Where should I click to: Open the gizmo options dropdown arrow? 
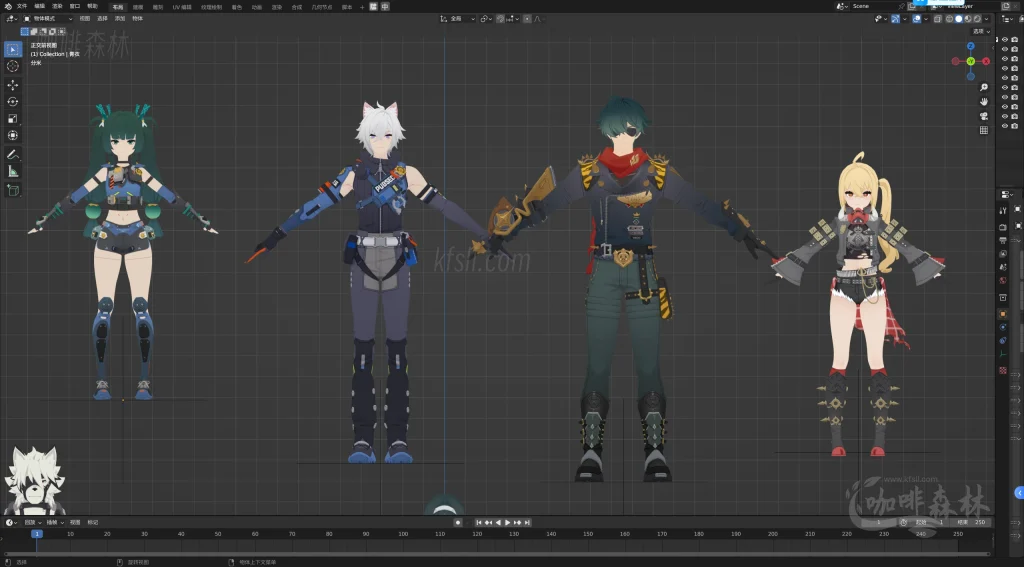[x=904, y=19]
